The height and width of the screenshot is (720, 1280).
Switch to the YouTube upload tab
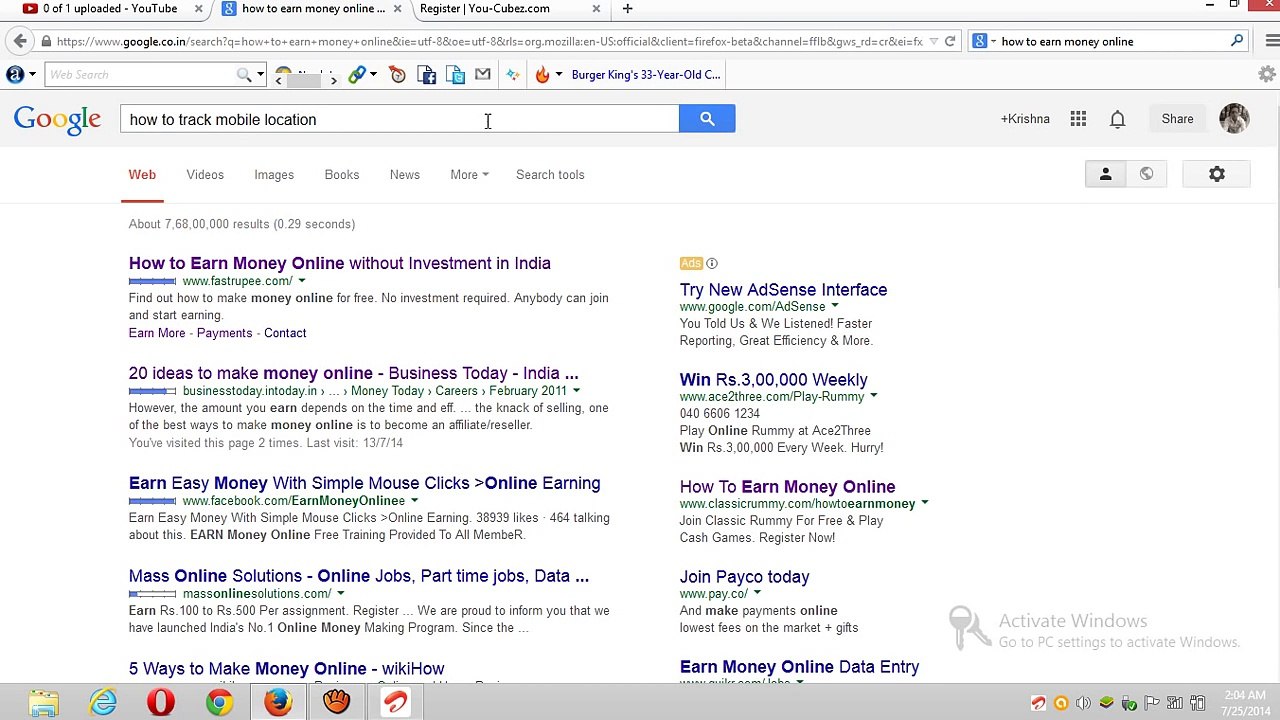coord(110,9)
